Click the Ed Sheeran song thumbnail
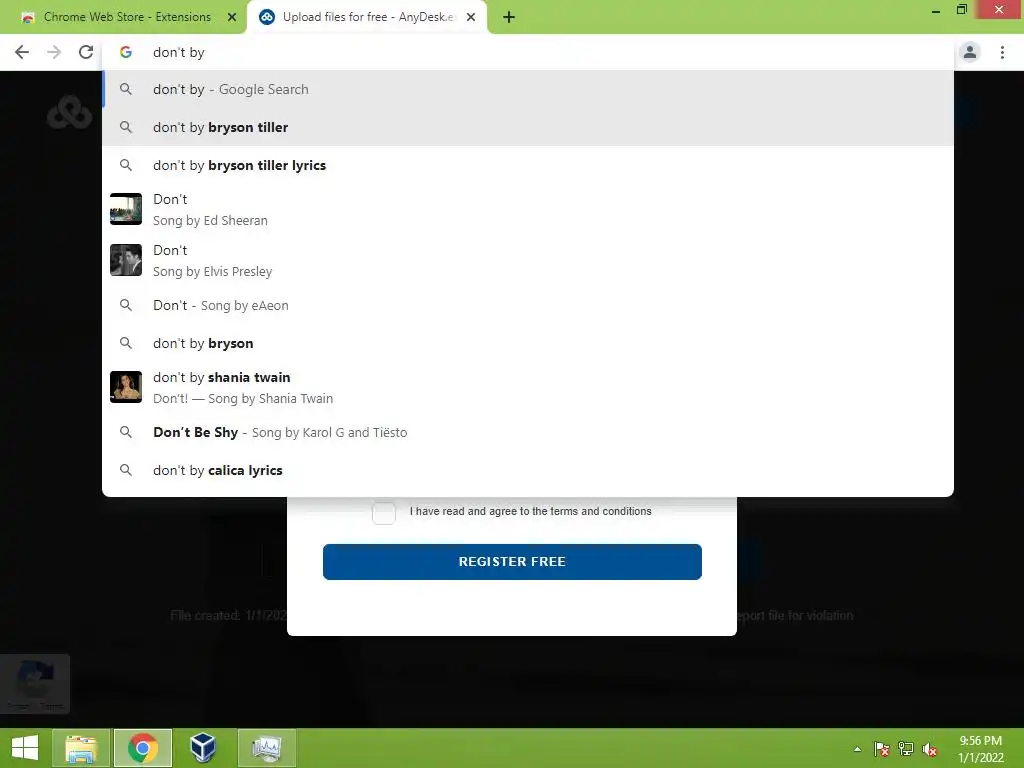This screenshot has width=1024, height=768. pos(126,209)
